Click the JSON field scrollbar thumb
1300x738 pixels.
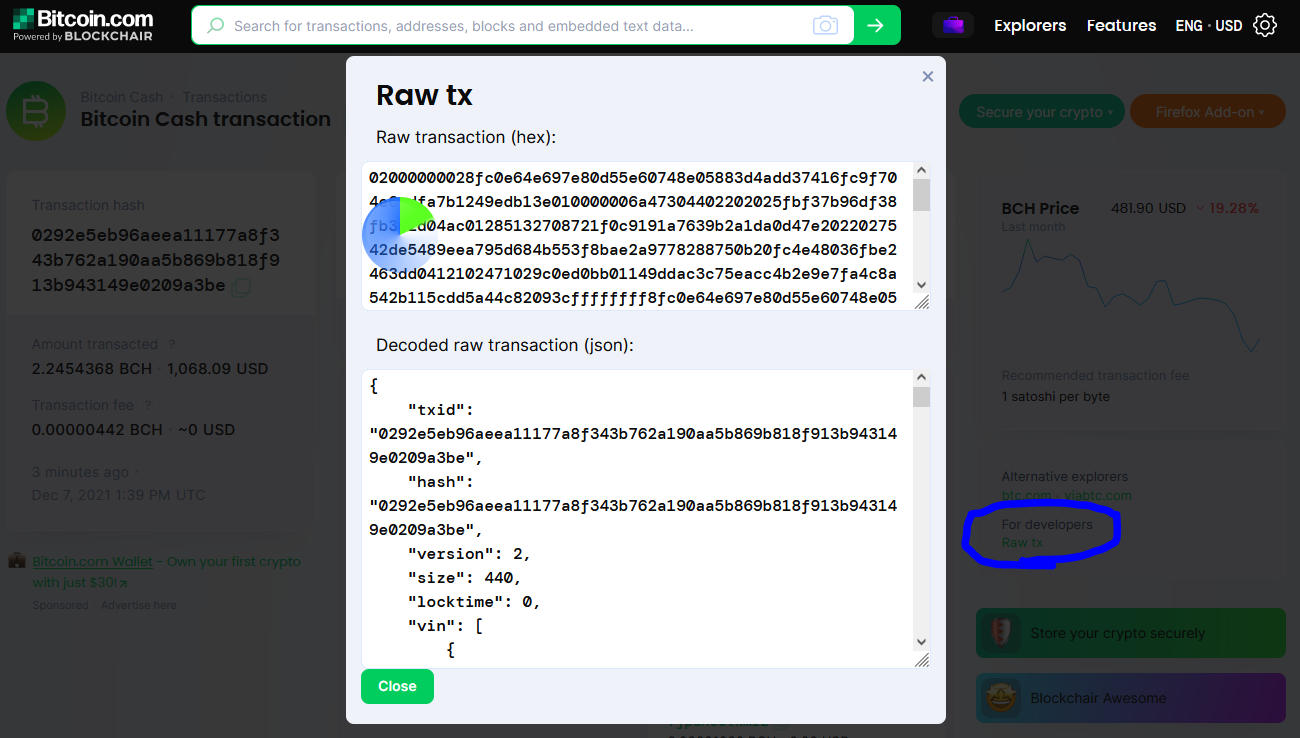[x=922, y=397]
